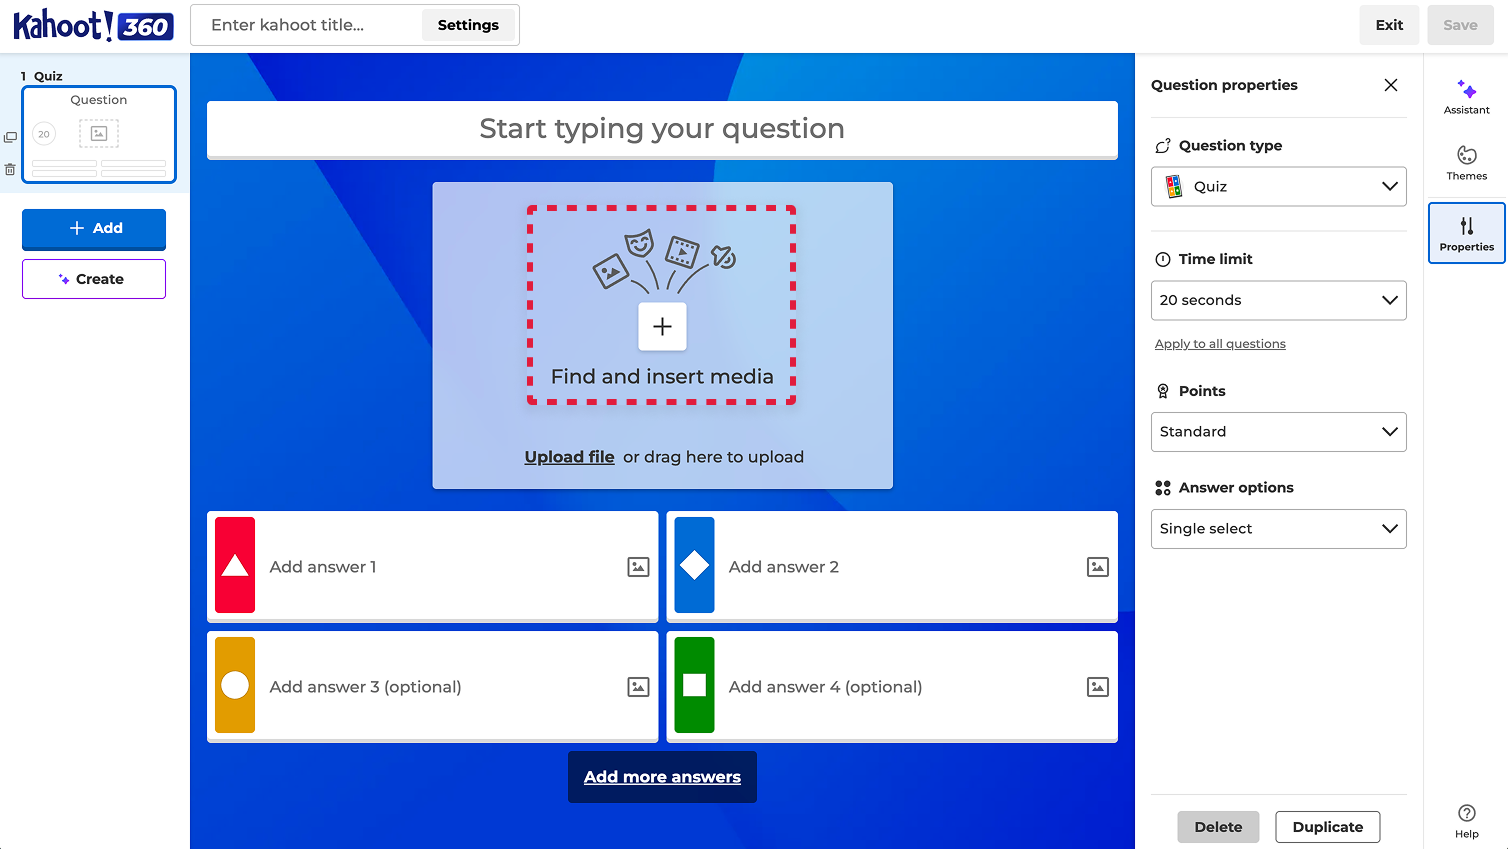Click the Add more answers button

point(662,777)
